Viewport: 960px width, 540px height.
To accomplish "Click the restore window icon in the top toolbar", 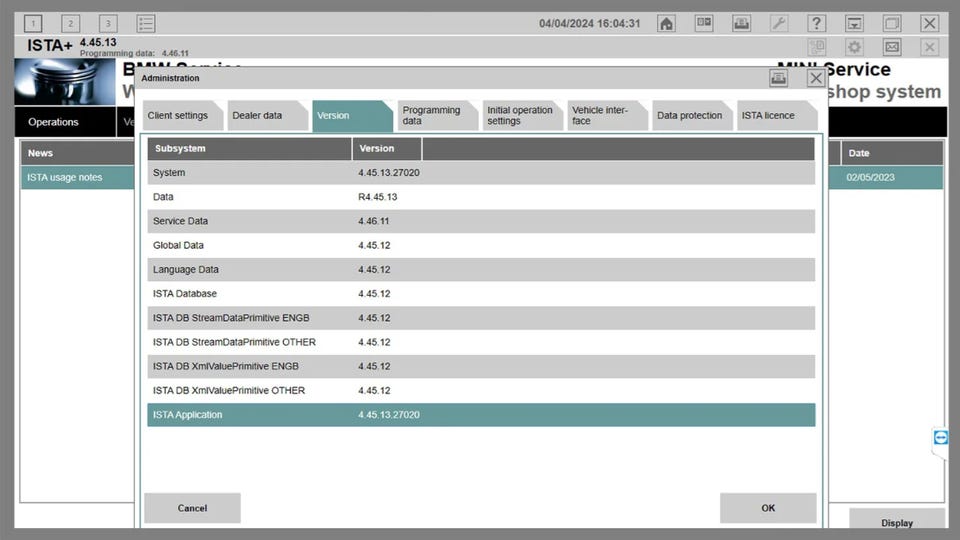I will 891,24.
